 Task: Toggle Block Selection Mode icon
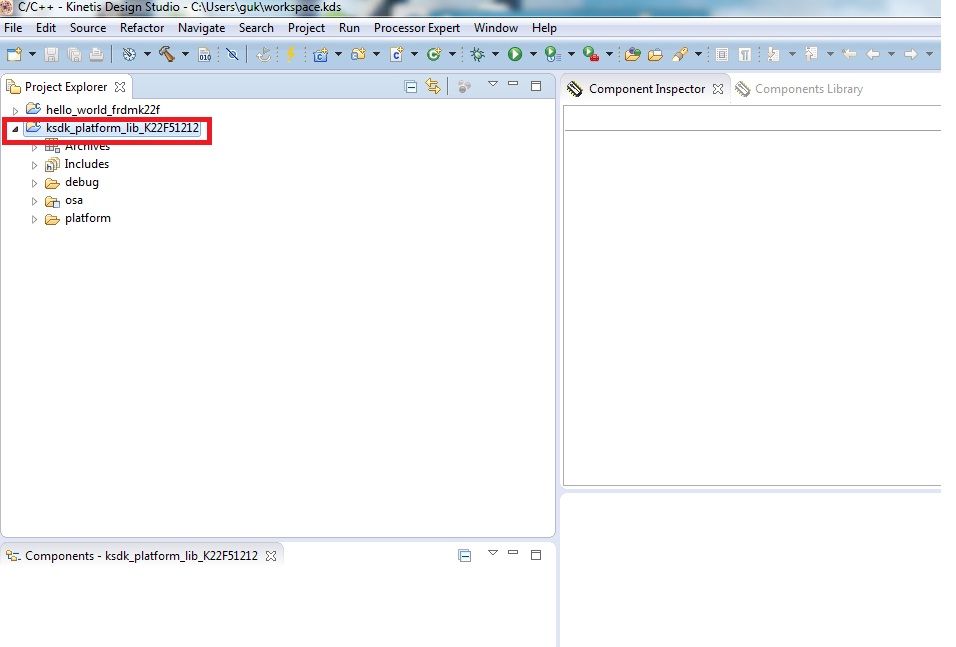coord(722,54)
